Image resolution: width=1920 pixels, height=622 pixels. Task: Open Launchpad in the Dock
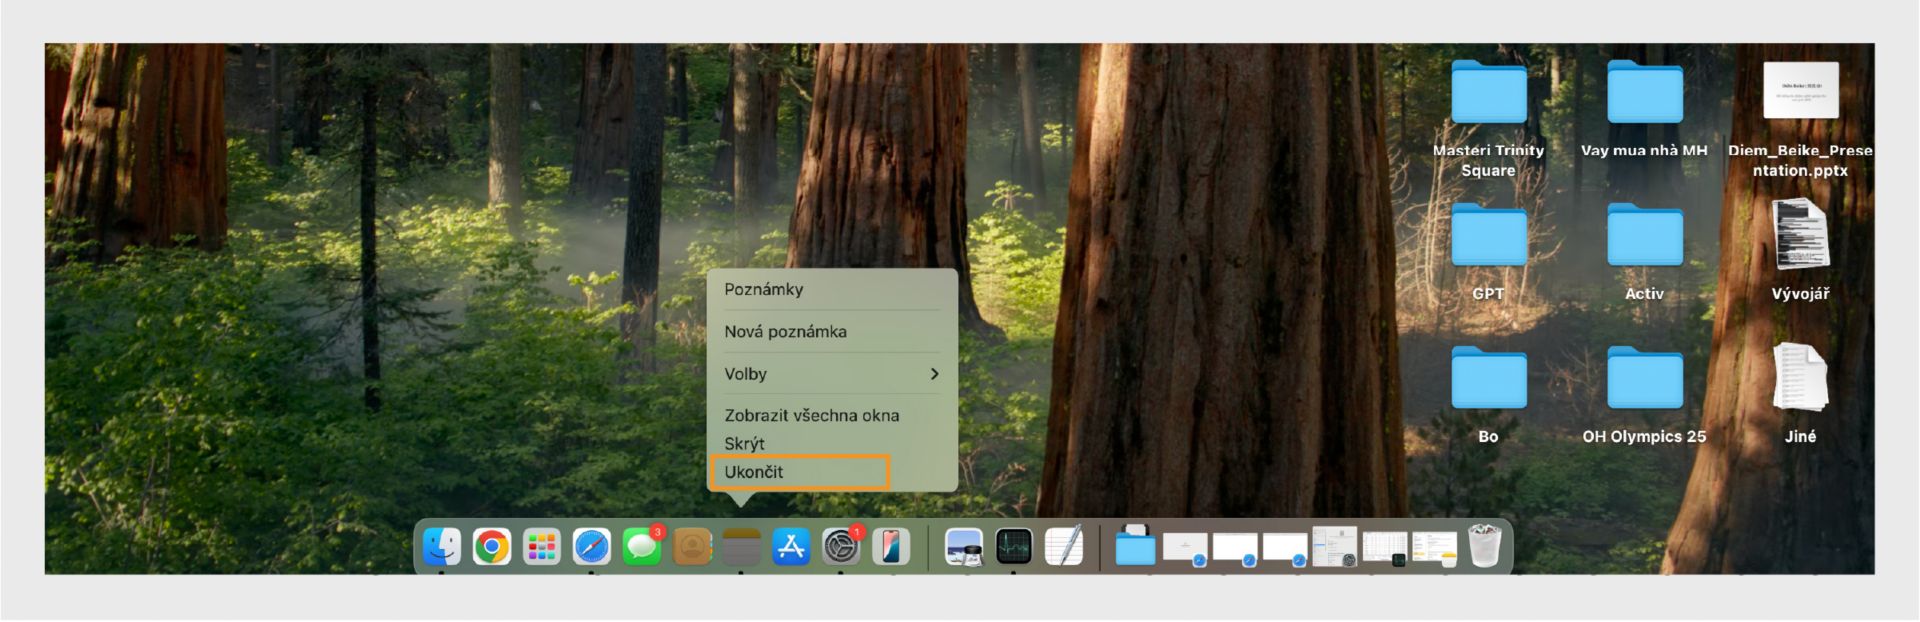click(541, 547)
